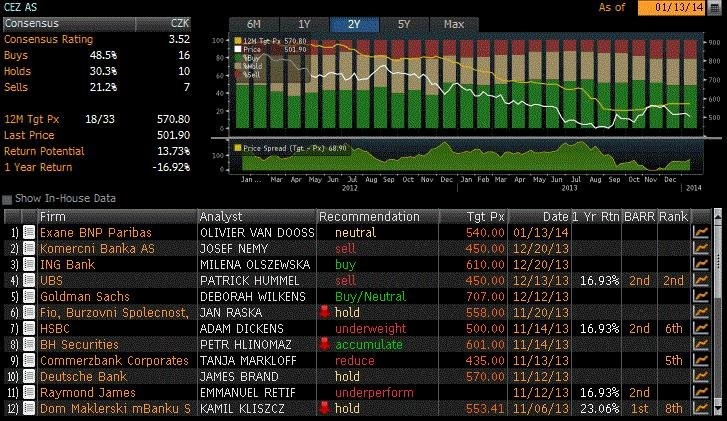The height and width of the screenshot is (421, 727).
Task: Sort table by BARR column header
Action: click(x=639, y=217)
